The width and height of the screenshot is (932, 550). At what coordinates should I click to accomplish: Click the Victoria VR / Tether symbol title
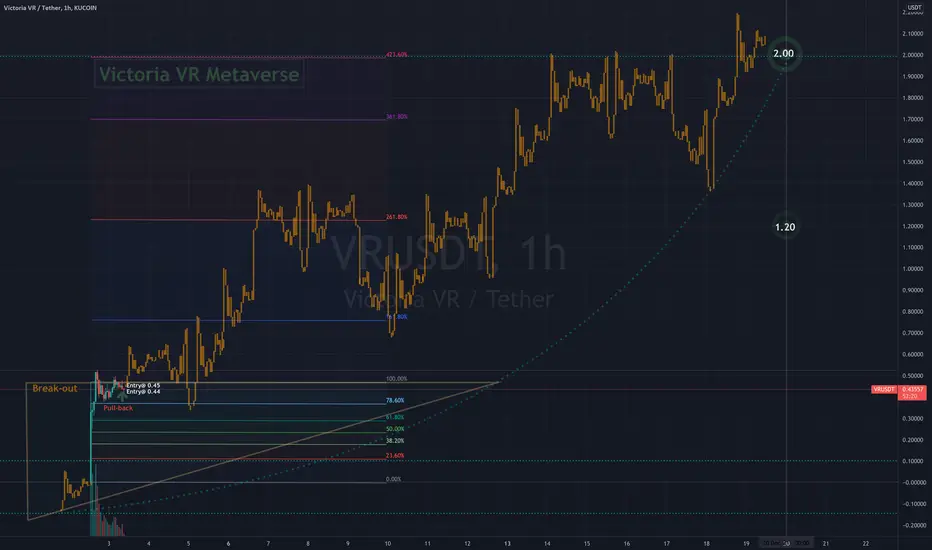point(50,8)
